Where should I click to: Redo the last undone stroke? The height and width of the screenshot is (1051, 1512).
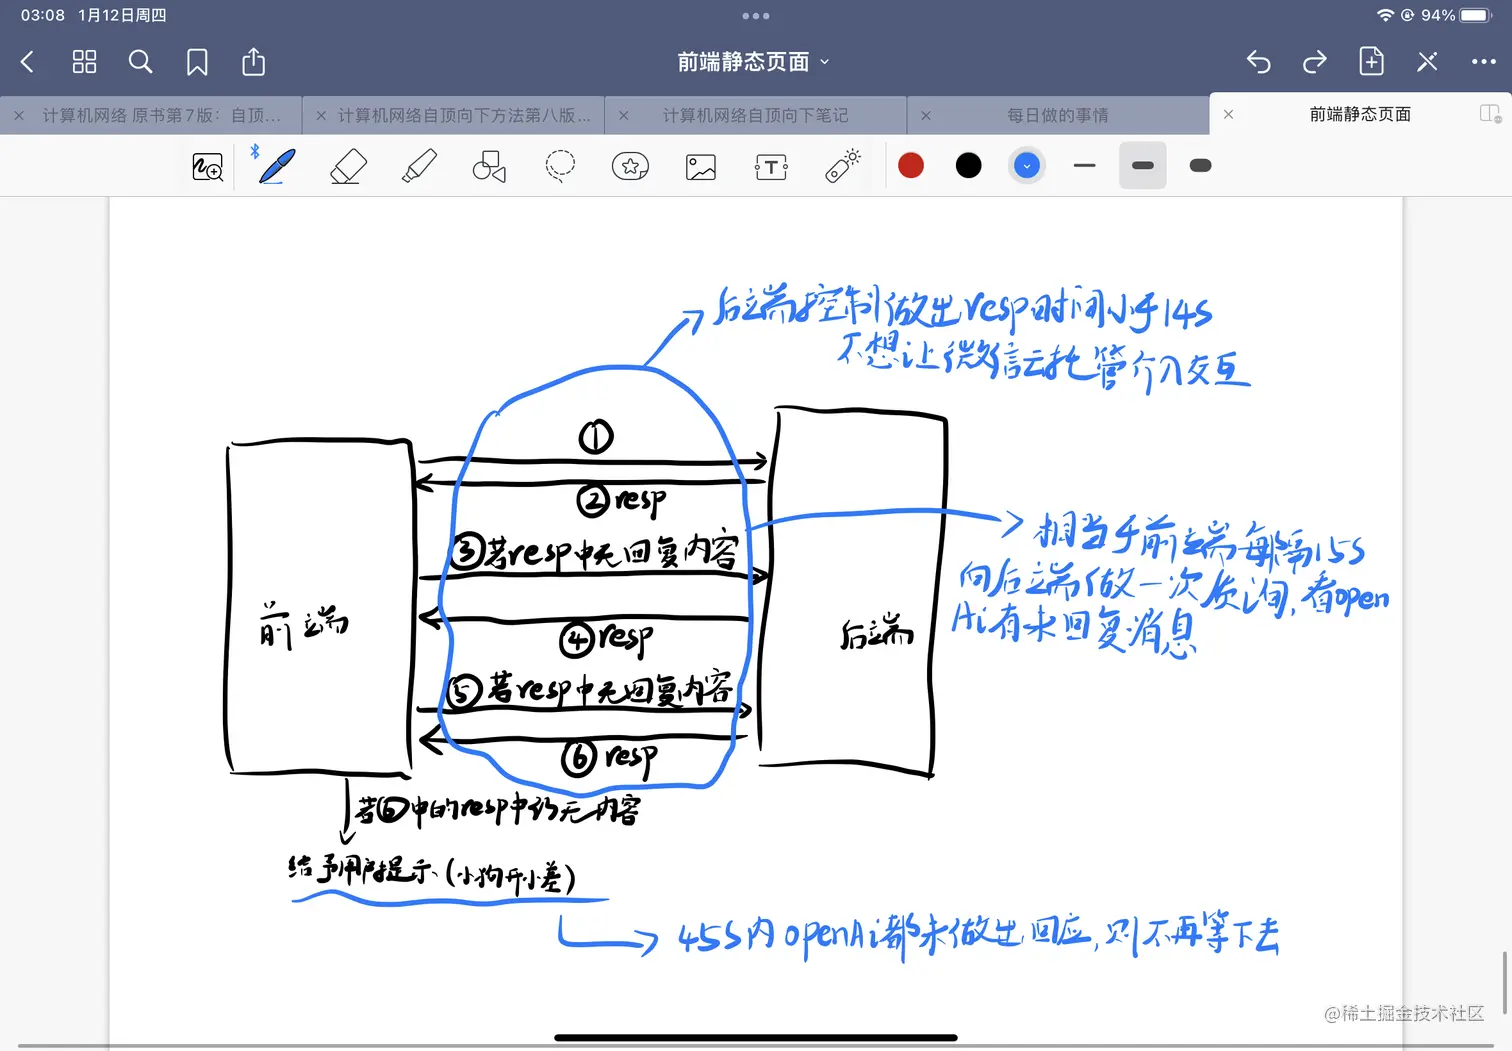coord(1314,62)
